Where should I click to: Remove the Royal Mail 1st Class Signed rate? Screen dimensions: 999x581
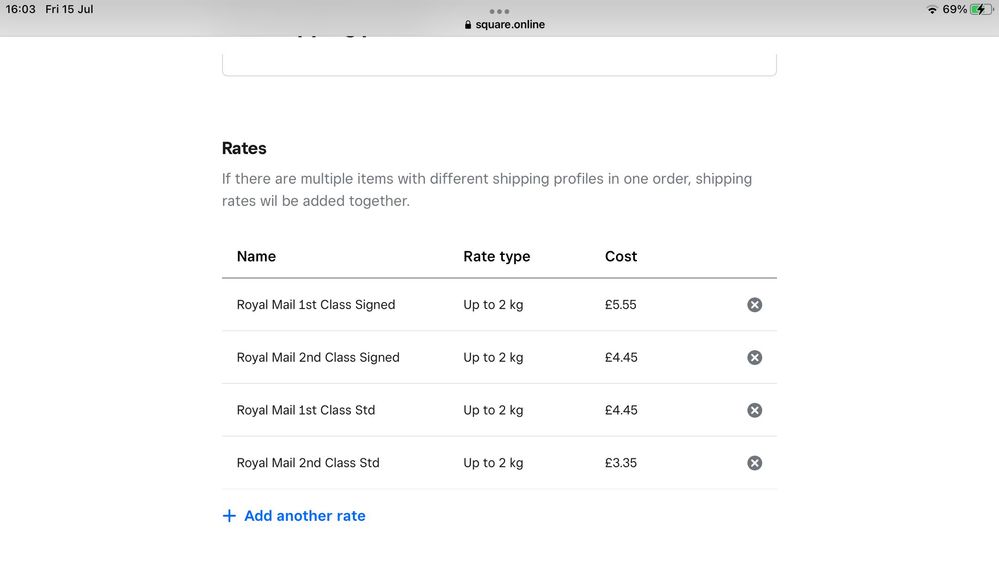(754, 305)
